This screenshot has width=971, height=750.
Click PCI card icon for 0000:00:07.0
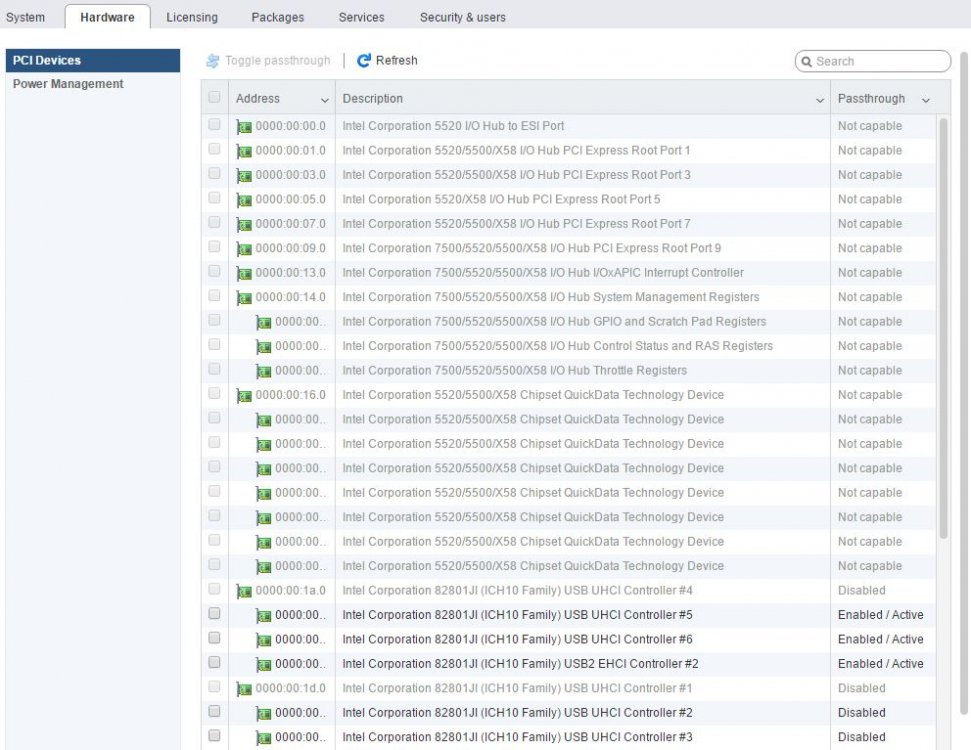tap(244, 225)
